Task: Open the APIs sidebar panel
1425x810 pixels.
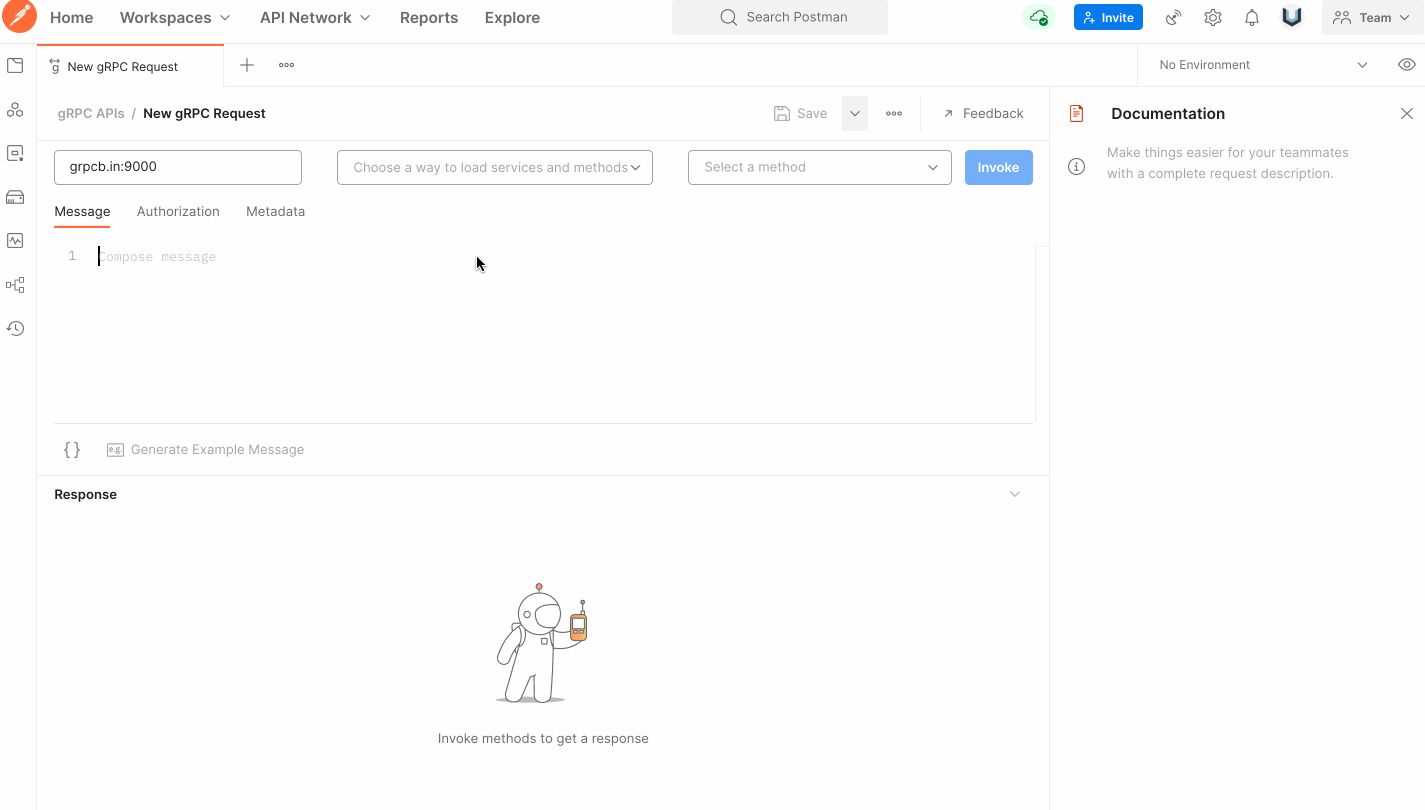Action: [x=15, y=109]
